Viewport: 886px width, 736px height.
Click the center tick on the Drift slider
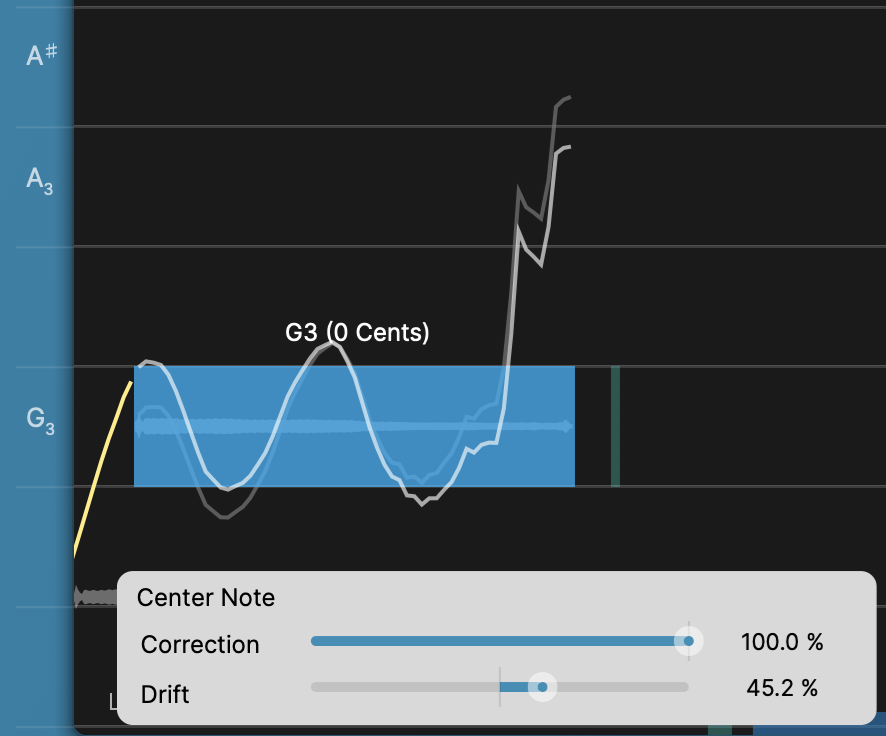(x=500, y=687)
